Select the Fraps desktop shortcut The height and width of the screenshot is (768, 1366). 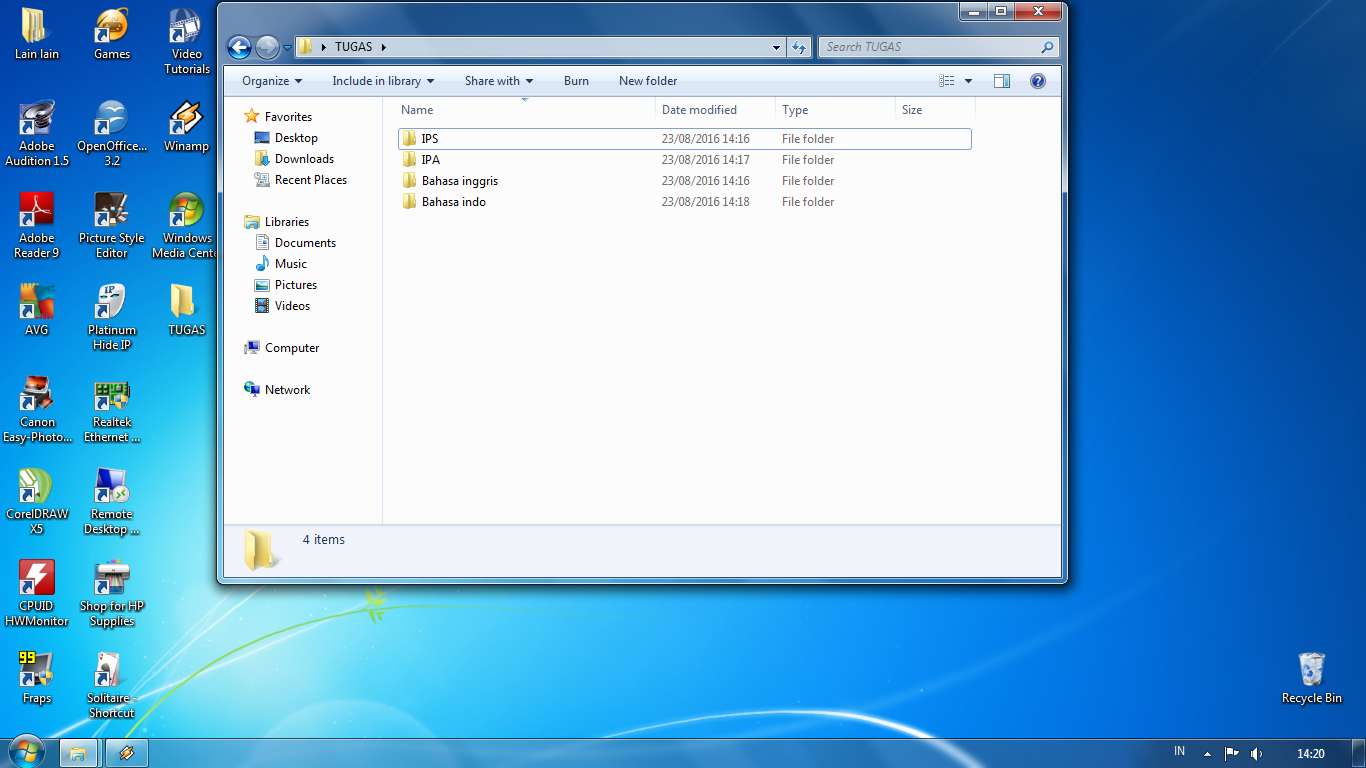click(x=37, y=678)
